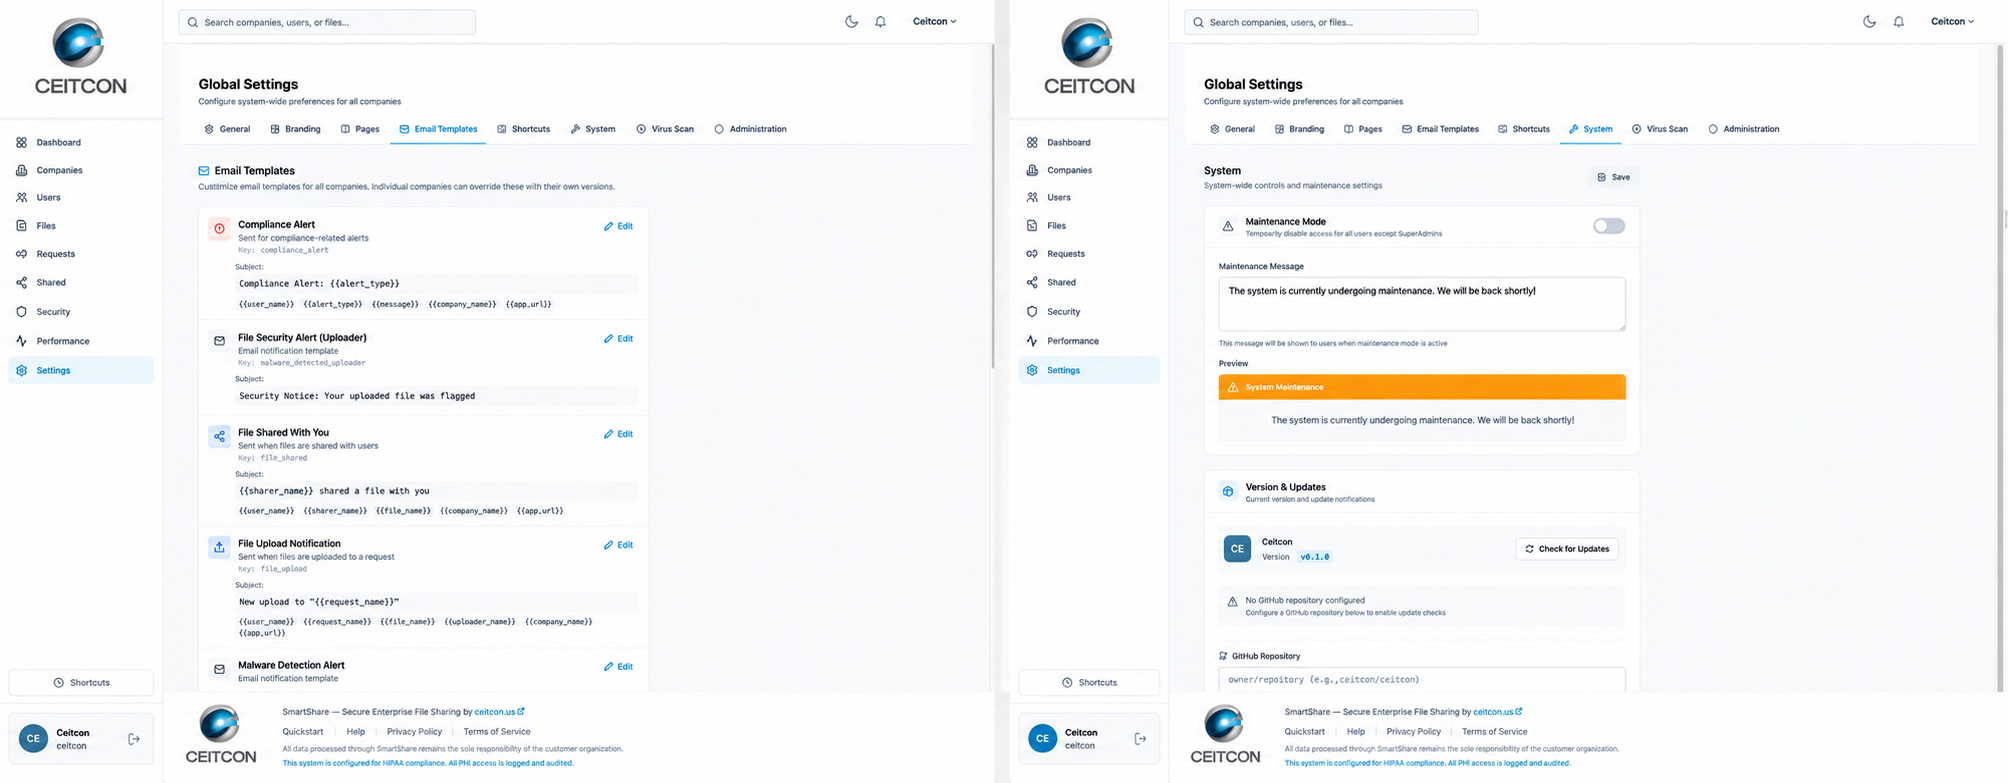
Task: Edit the File Upload Notification template
Action: (x=618, y=545)
